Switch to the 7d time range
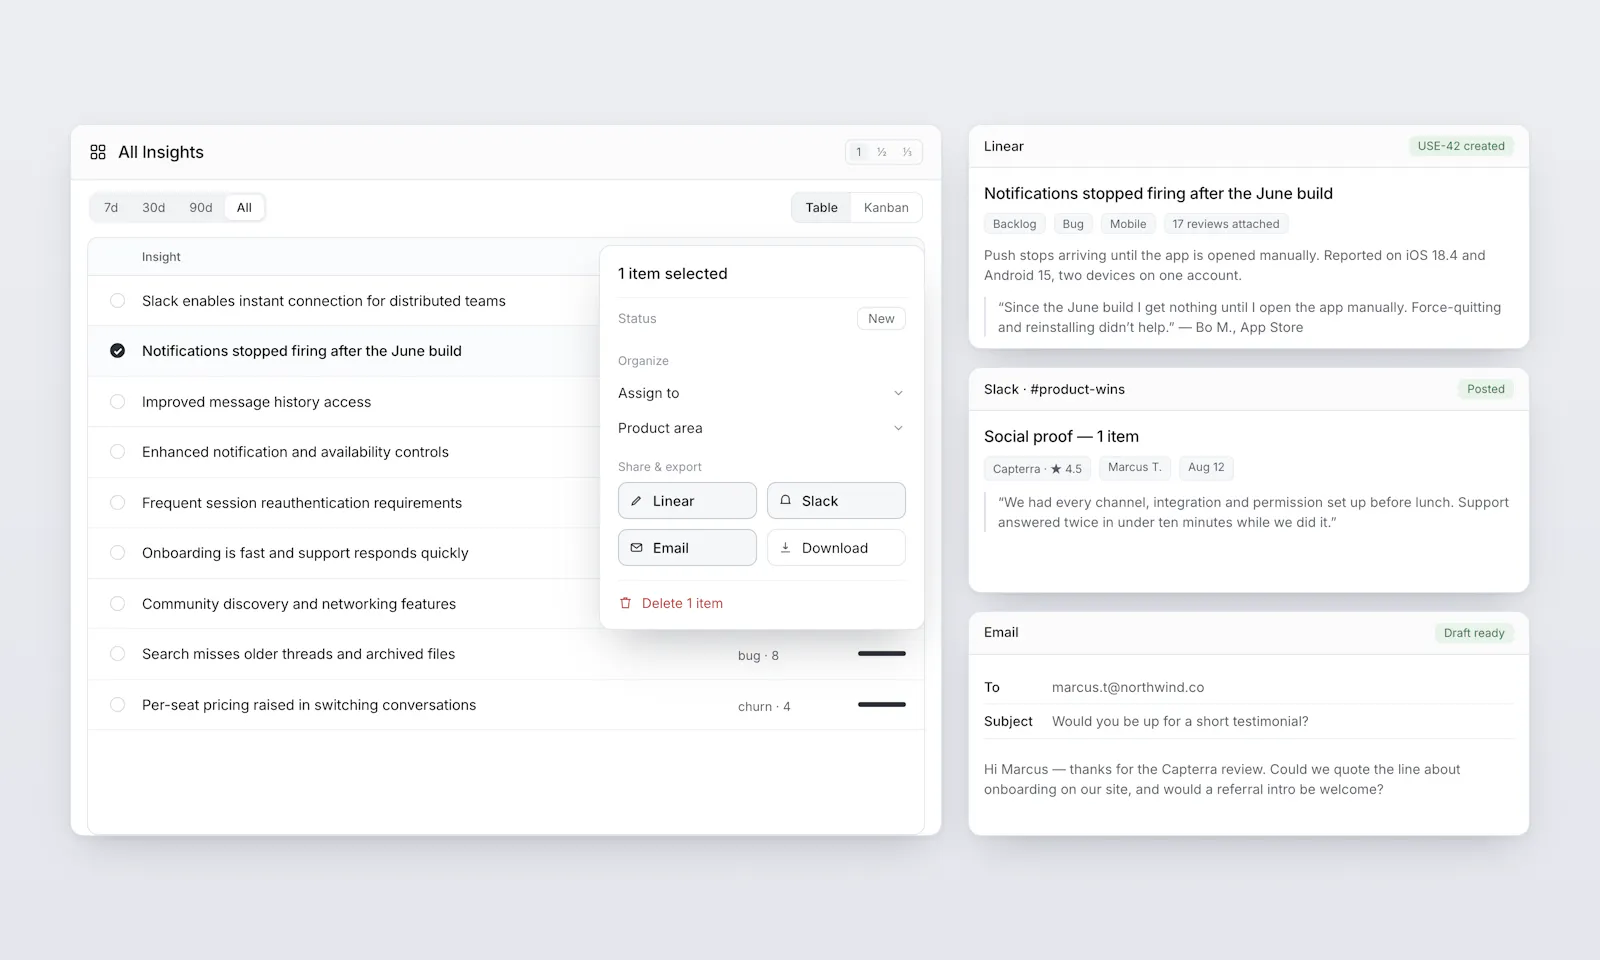The image size is (1600, 960). click(111, 208)
